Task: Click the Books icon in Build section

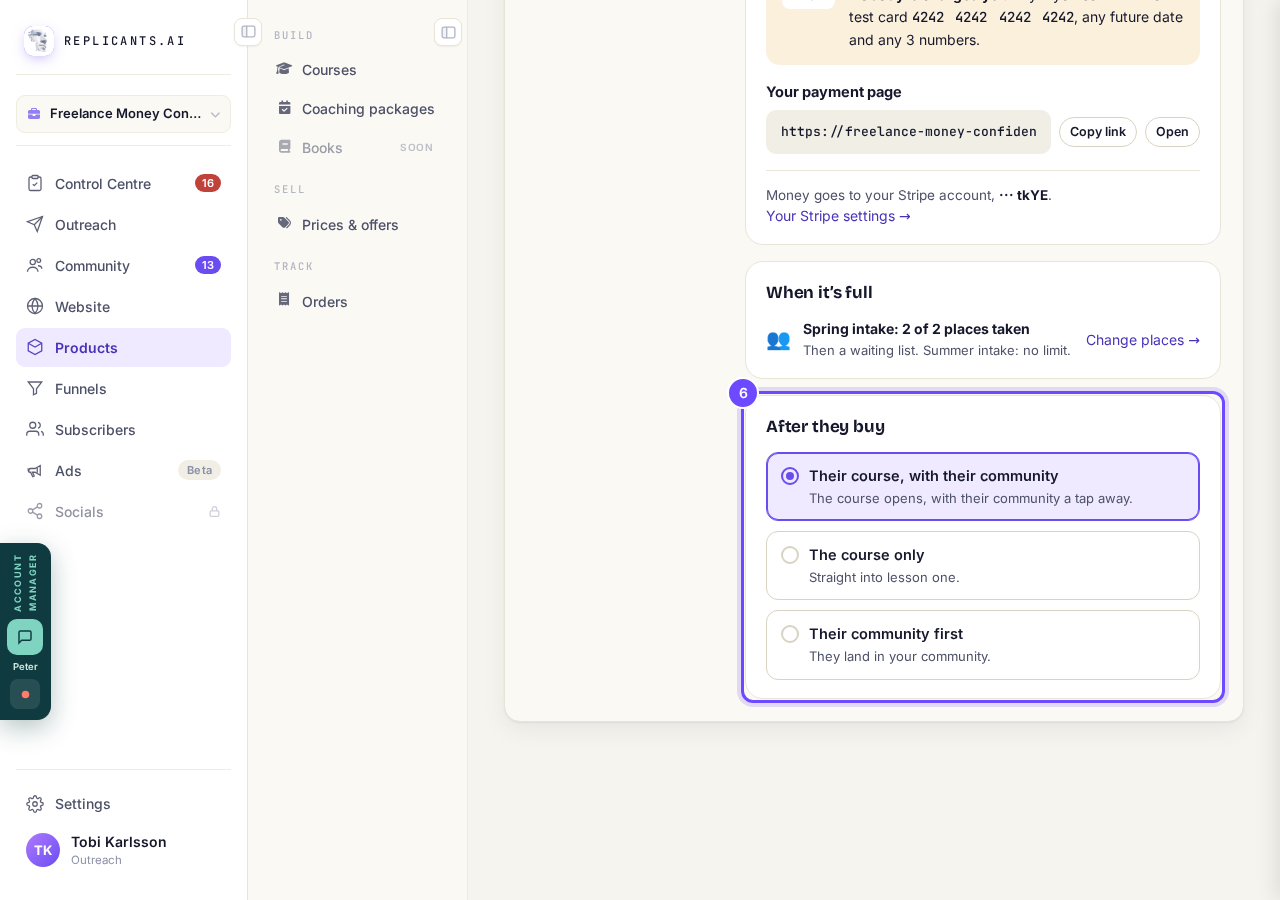Action: click(x=285, y=147)
